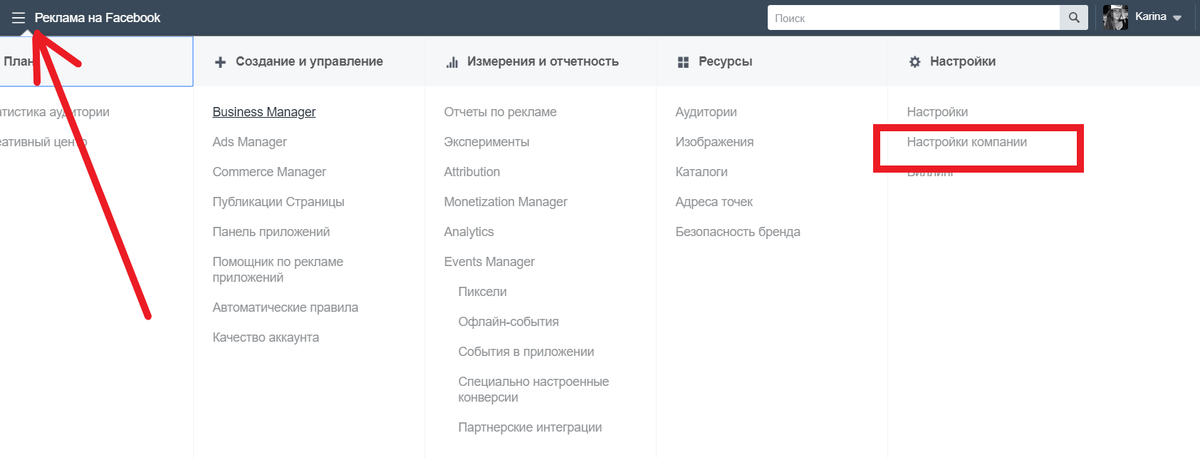Click Реклама на Facebook title

pos(97,18)
